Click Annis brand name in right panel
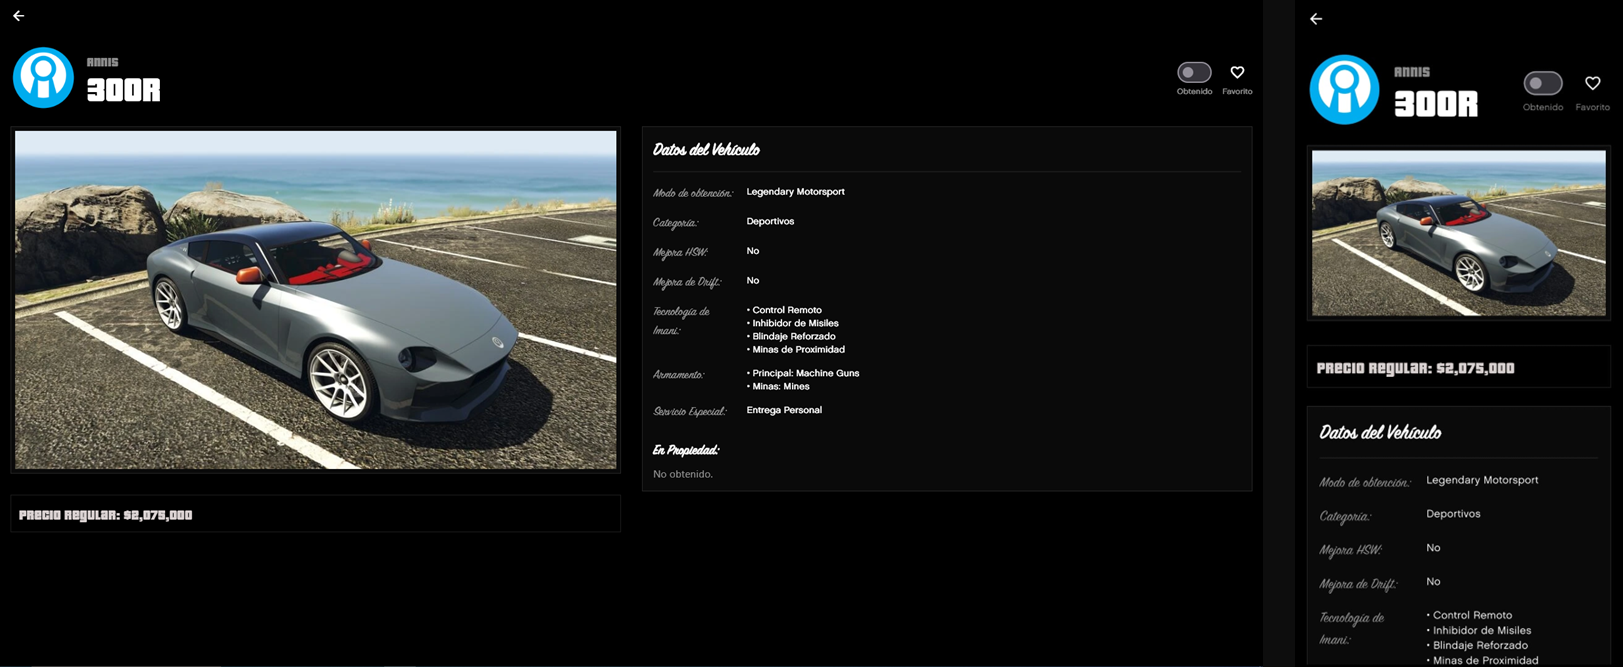Viewport: 1623px width, 667px height. (1412, 72)
